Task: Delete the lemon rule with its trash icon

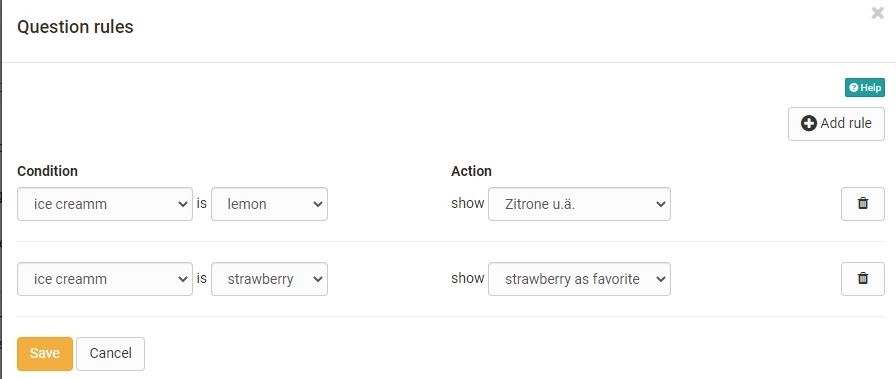Action: coord(862,204)
